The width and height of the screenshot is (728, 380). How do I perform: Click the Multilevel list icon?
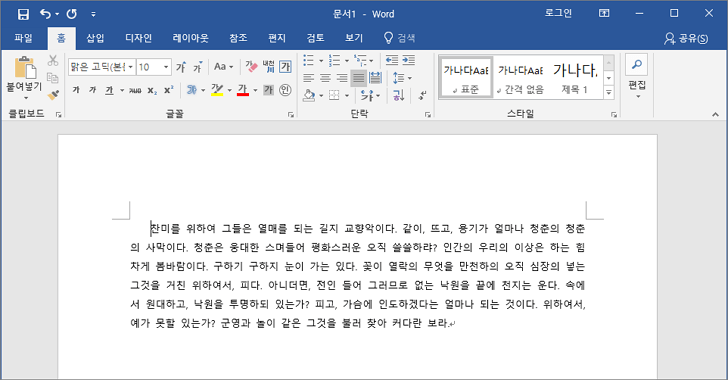pos(360,60)
